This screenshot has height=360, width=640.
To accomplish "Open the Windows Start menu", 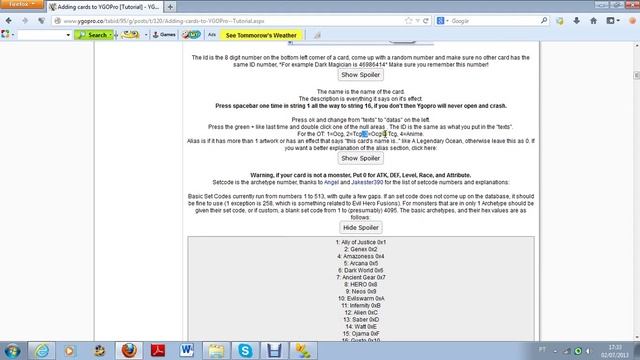I will click(12, 351).
